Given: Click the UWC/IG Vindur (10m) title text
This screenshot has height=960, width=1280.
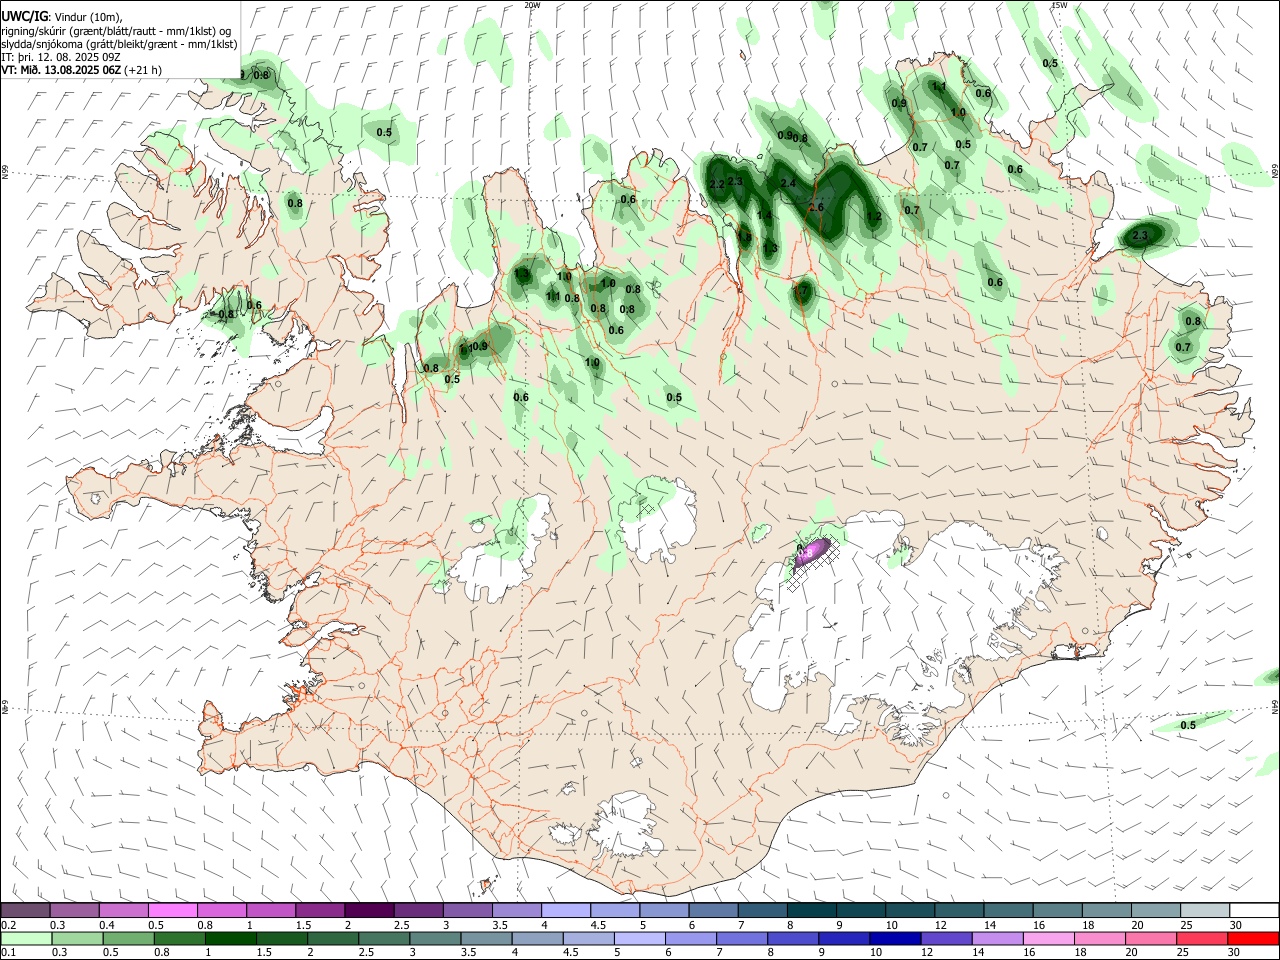Looking at the screenshot, I should pos(61,17).
